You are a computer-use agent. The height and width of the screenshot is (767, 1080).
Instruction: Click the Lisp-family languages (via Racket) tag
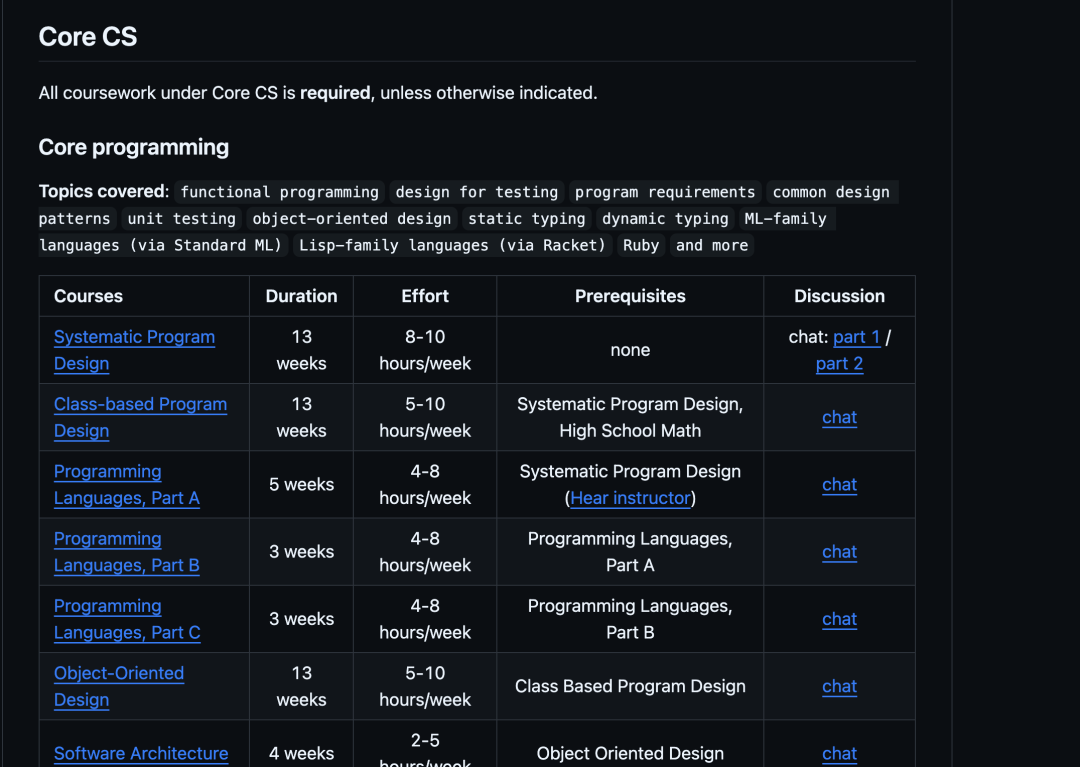[x=452, y=246]
